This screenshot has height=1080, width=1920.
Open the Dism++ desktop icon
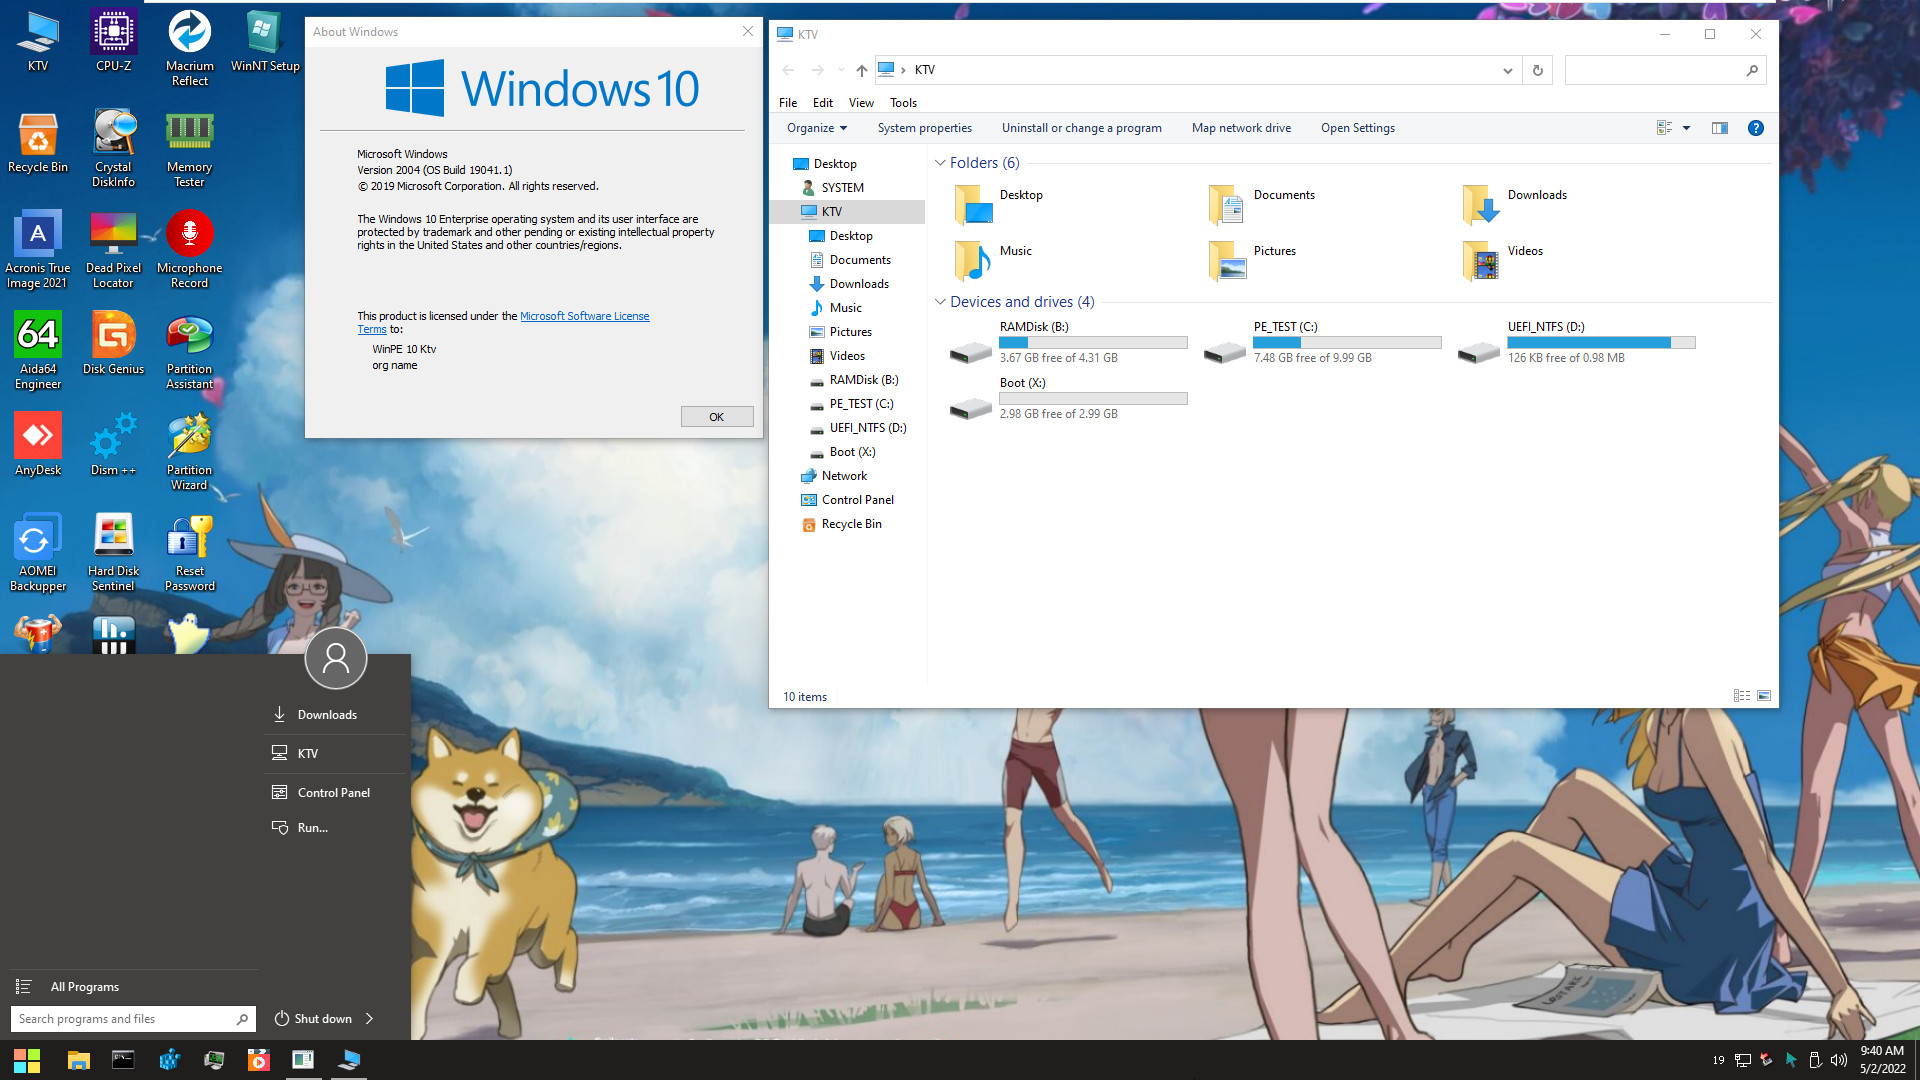tap(113, 444)
